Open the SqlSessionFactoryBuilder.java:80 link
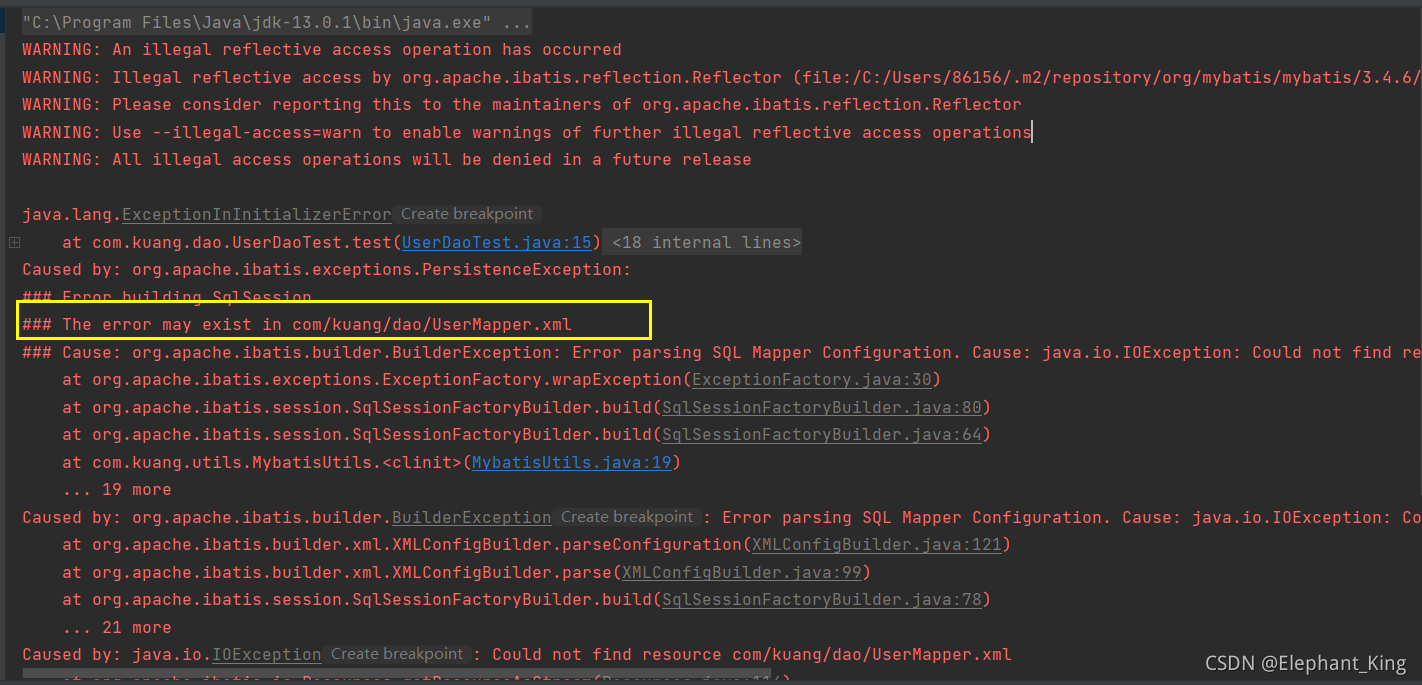This screenshot has width=1422, height=685. [821, 407]
